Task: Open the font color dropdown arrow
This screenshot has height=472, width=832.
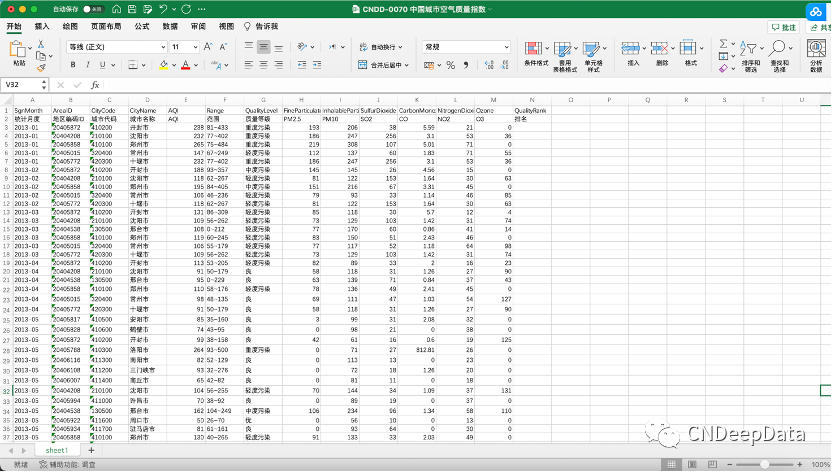Action: click(x=196, y=65)
